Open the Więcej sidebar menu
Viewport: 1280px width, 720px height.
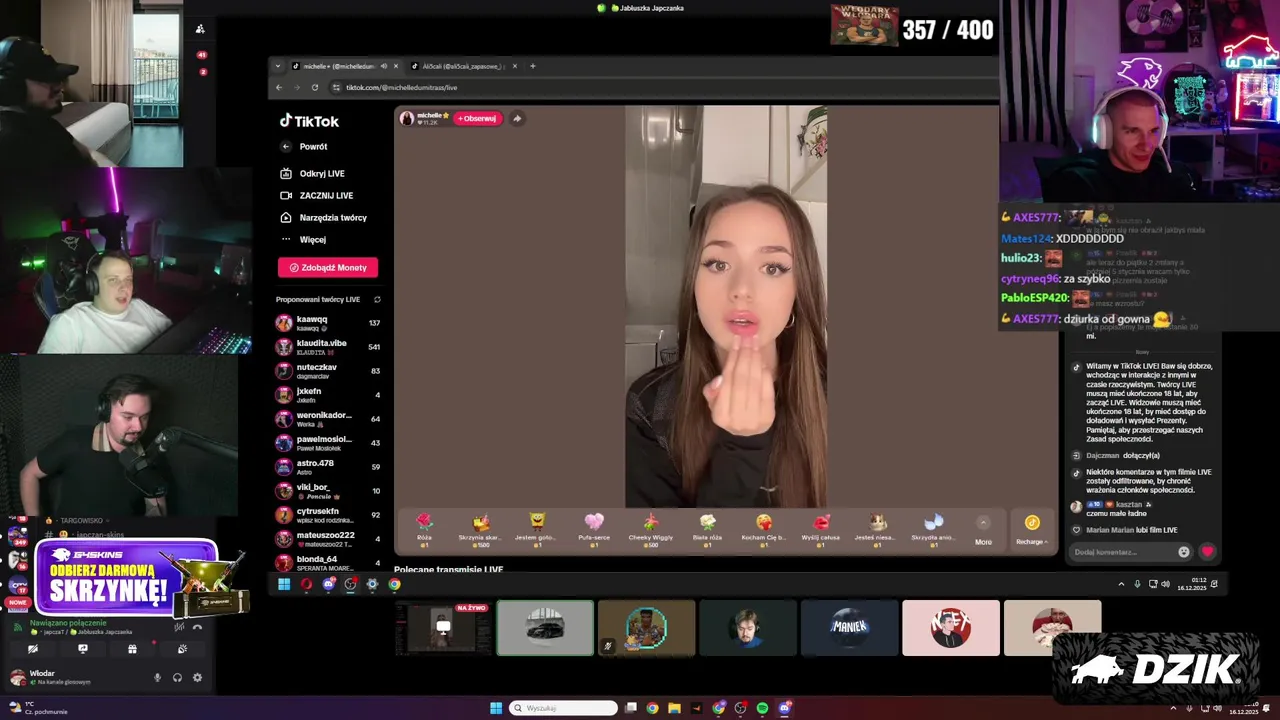coord(303,239)
